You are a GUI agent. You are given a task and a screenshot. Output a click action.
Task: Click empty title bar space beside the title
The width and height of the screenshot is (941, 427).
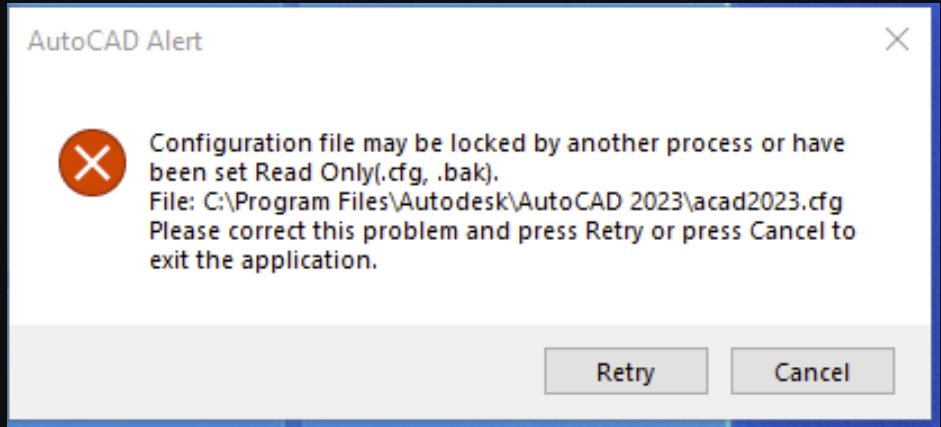(x=500, y=42)
